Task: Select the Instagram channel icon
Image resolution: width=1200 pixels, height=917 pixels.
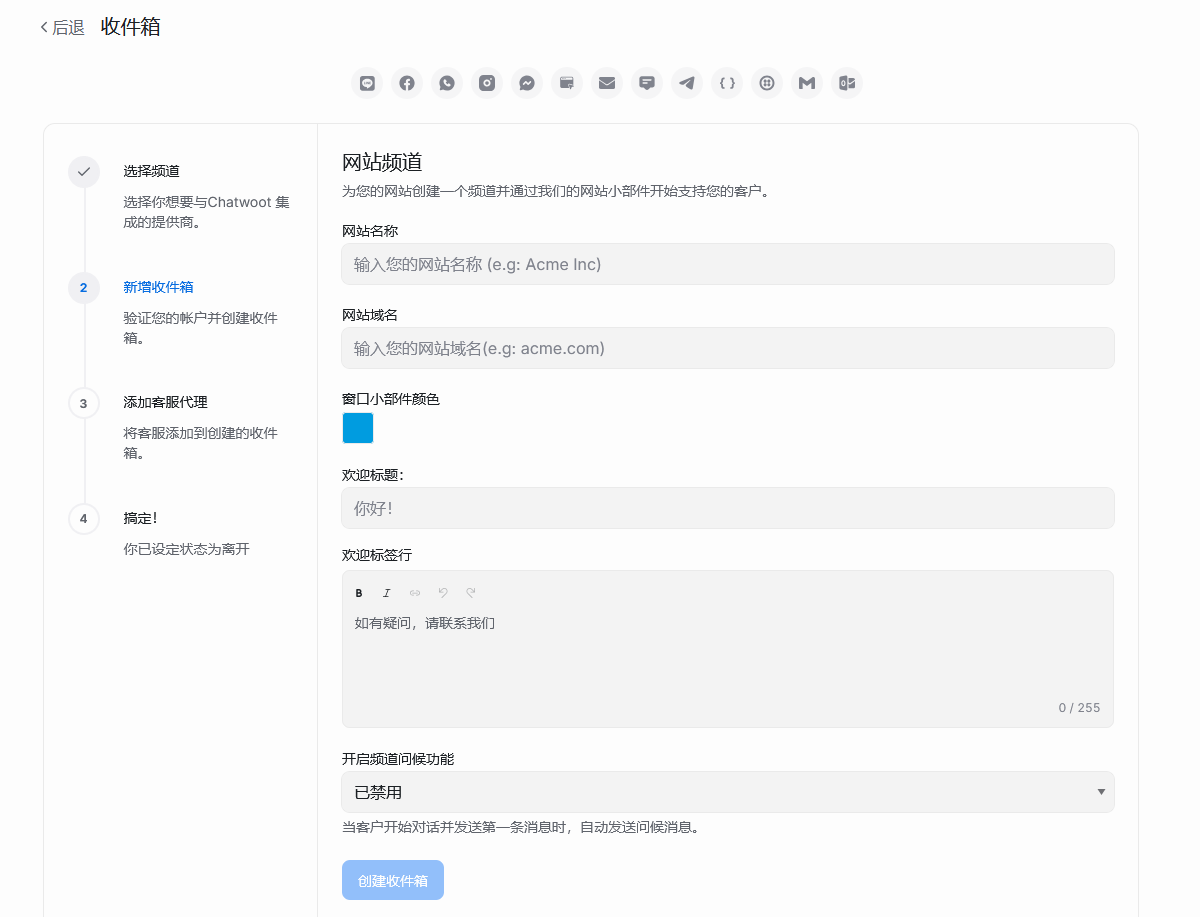Action: pos(487,83)
